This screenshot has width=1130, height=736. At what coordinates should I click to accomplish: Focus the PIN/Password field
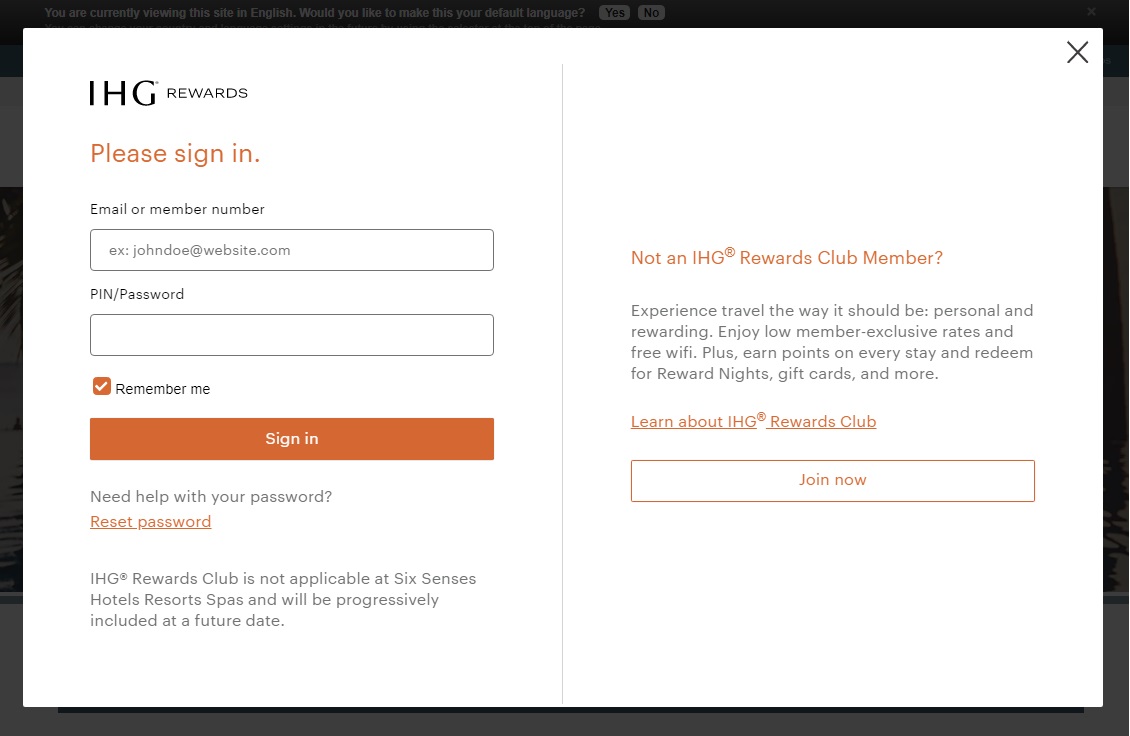click(291, 334)
